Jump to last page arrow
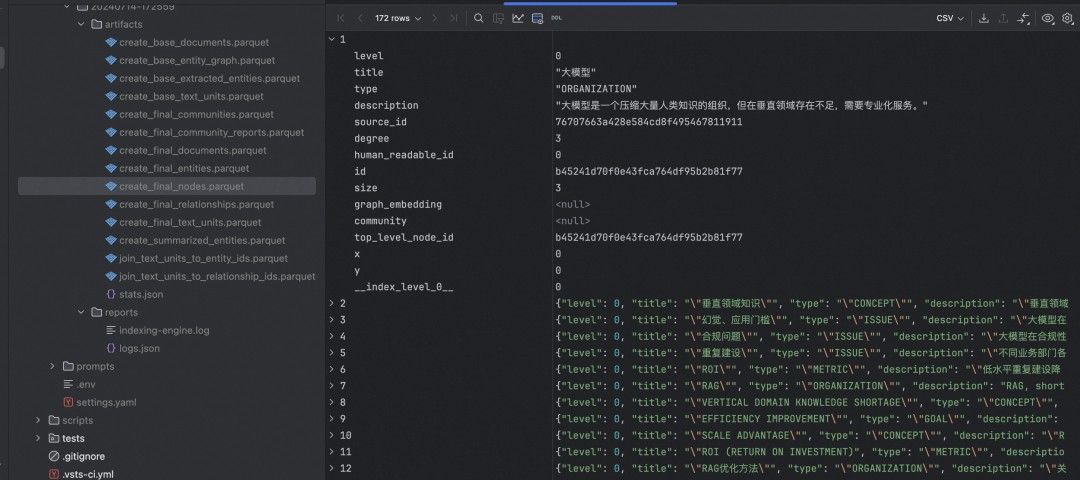The image size is (1080, 480). point(453,19)
